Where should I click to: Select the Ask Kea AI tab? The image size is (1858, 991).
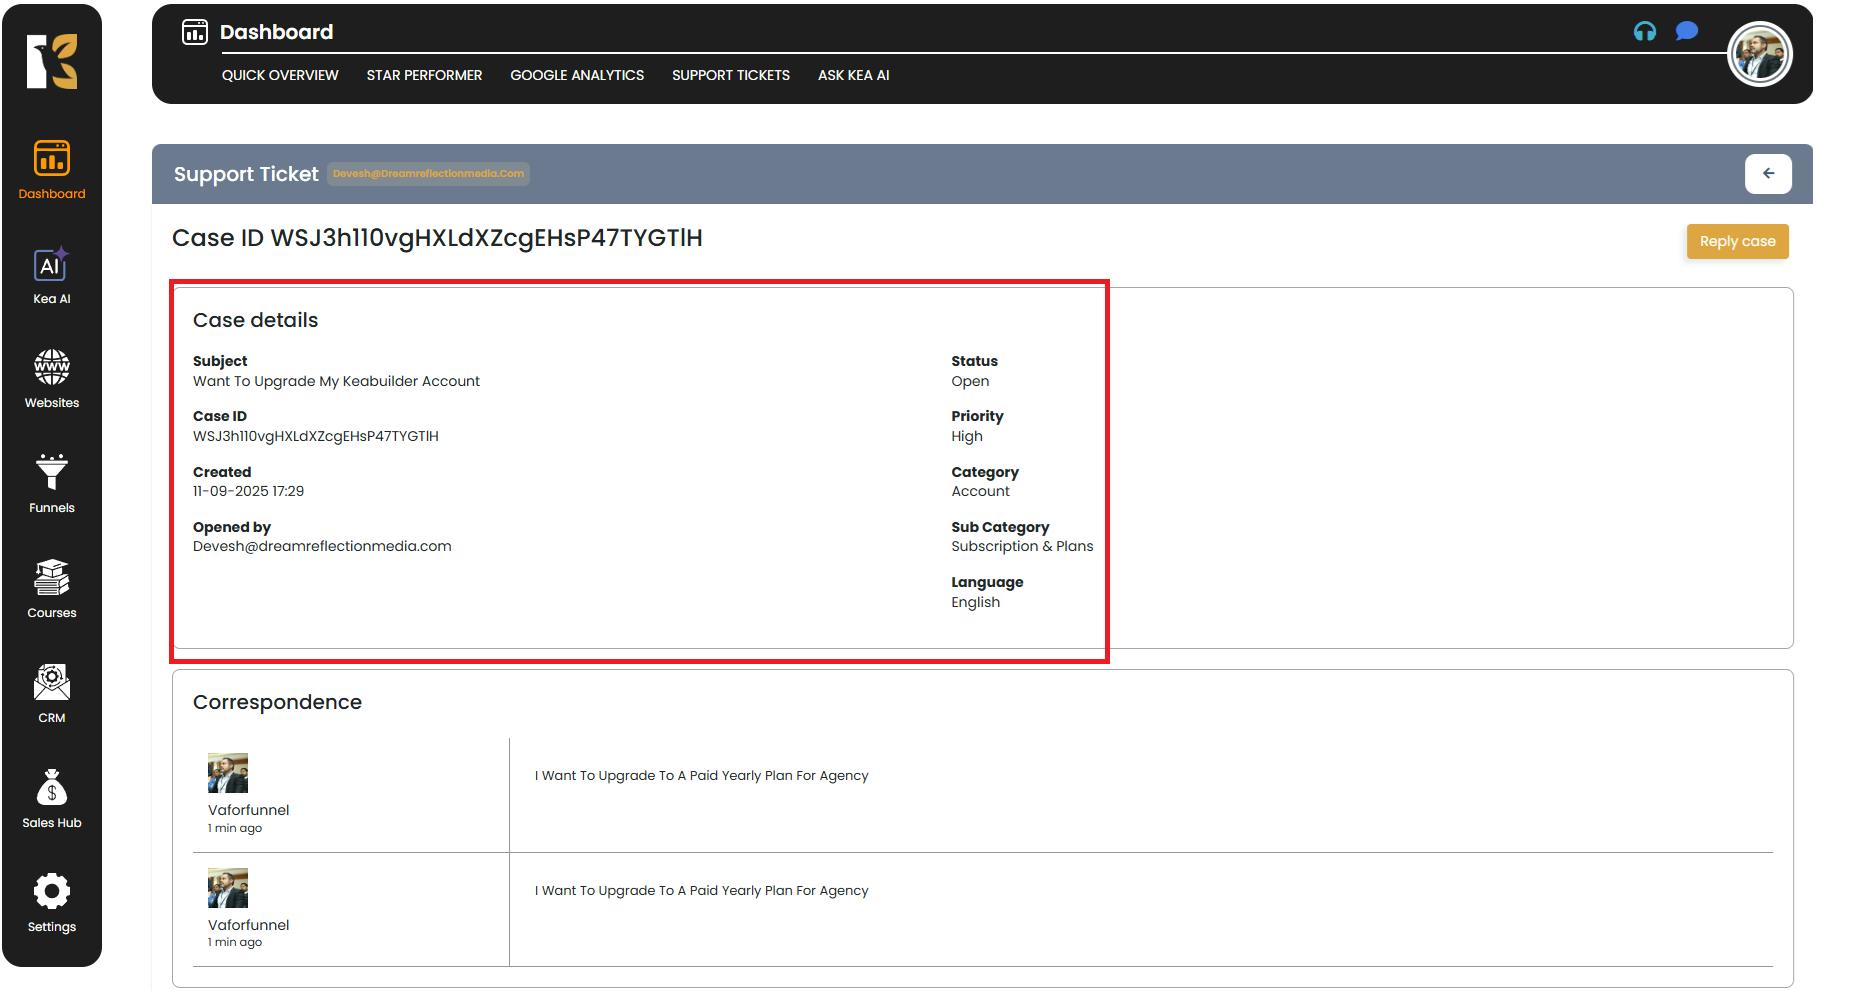[x=853, y=75]
